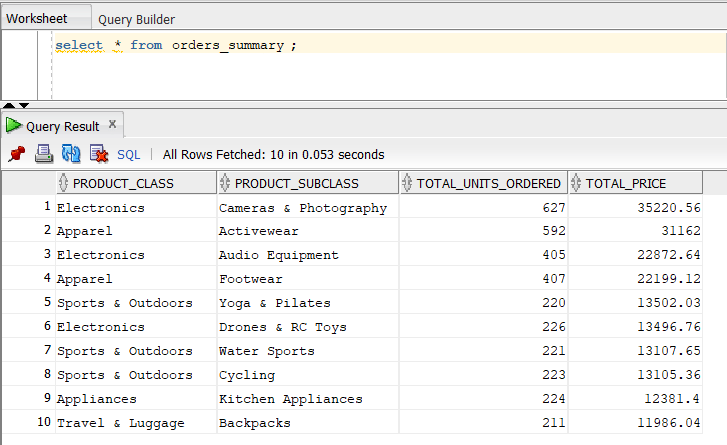Select row number 5 header

28,303
